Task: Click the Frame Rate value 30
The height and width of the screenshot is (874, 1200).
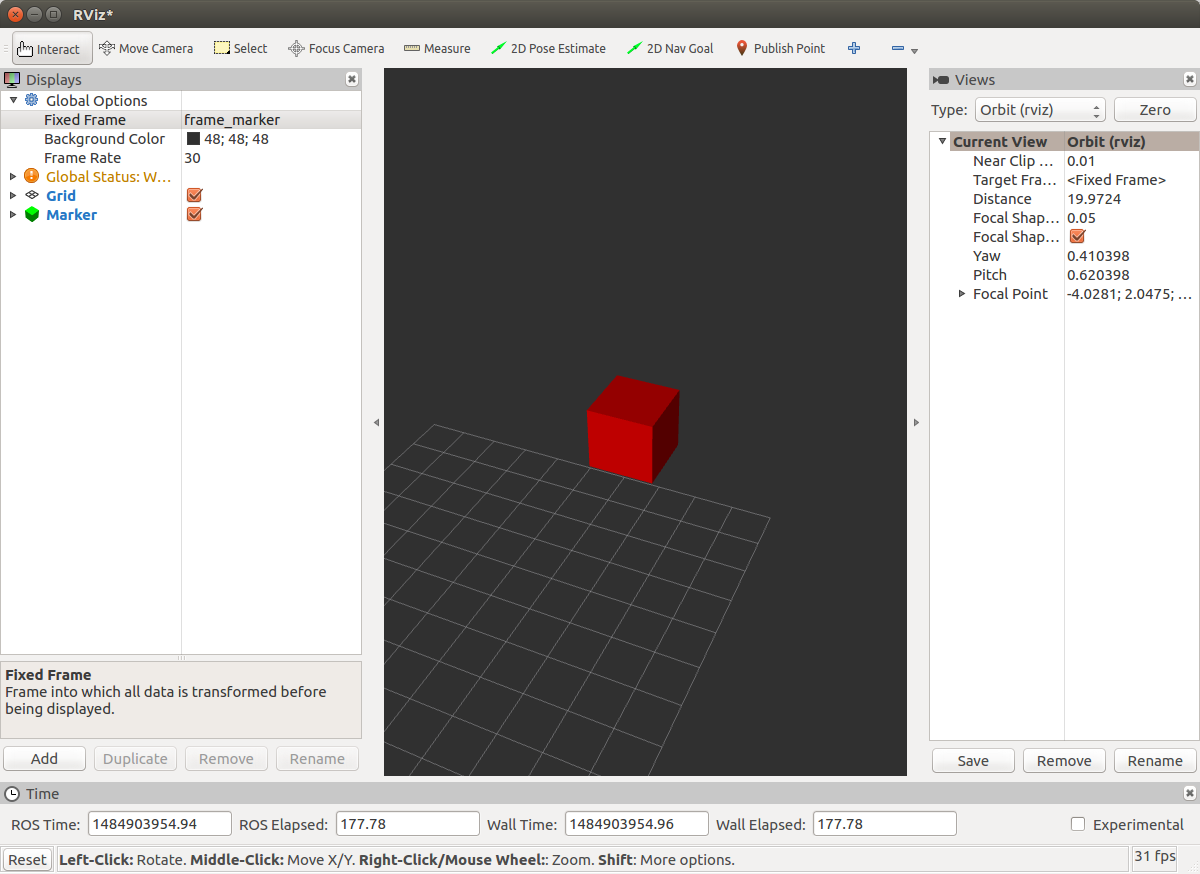Action: click(192, 158)
